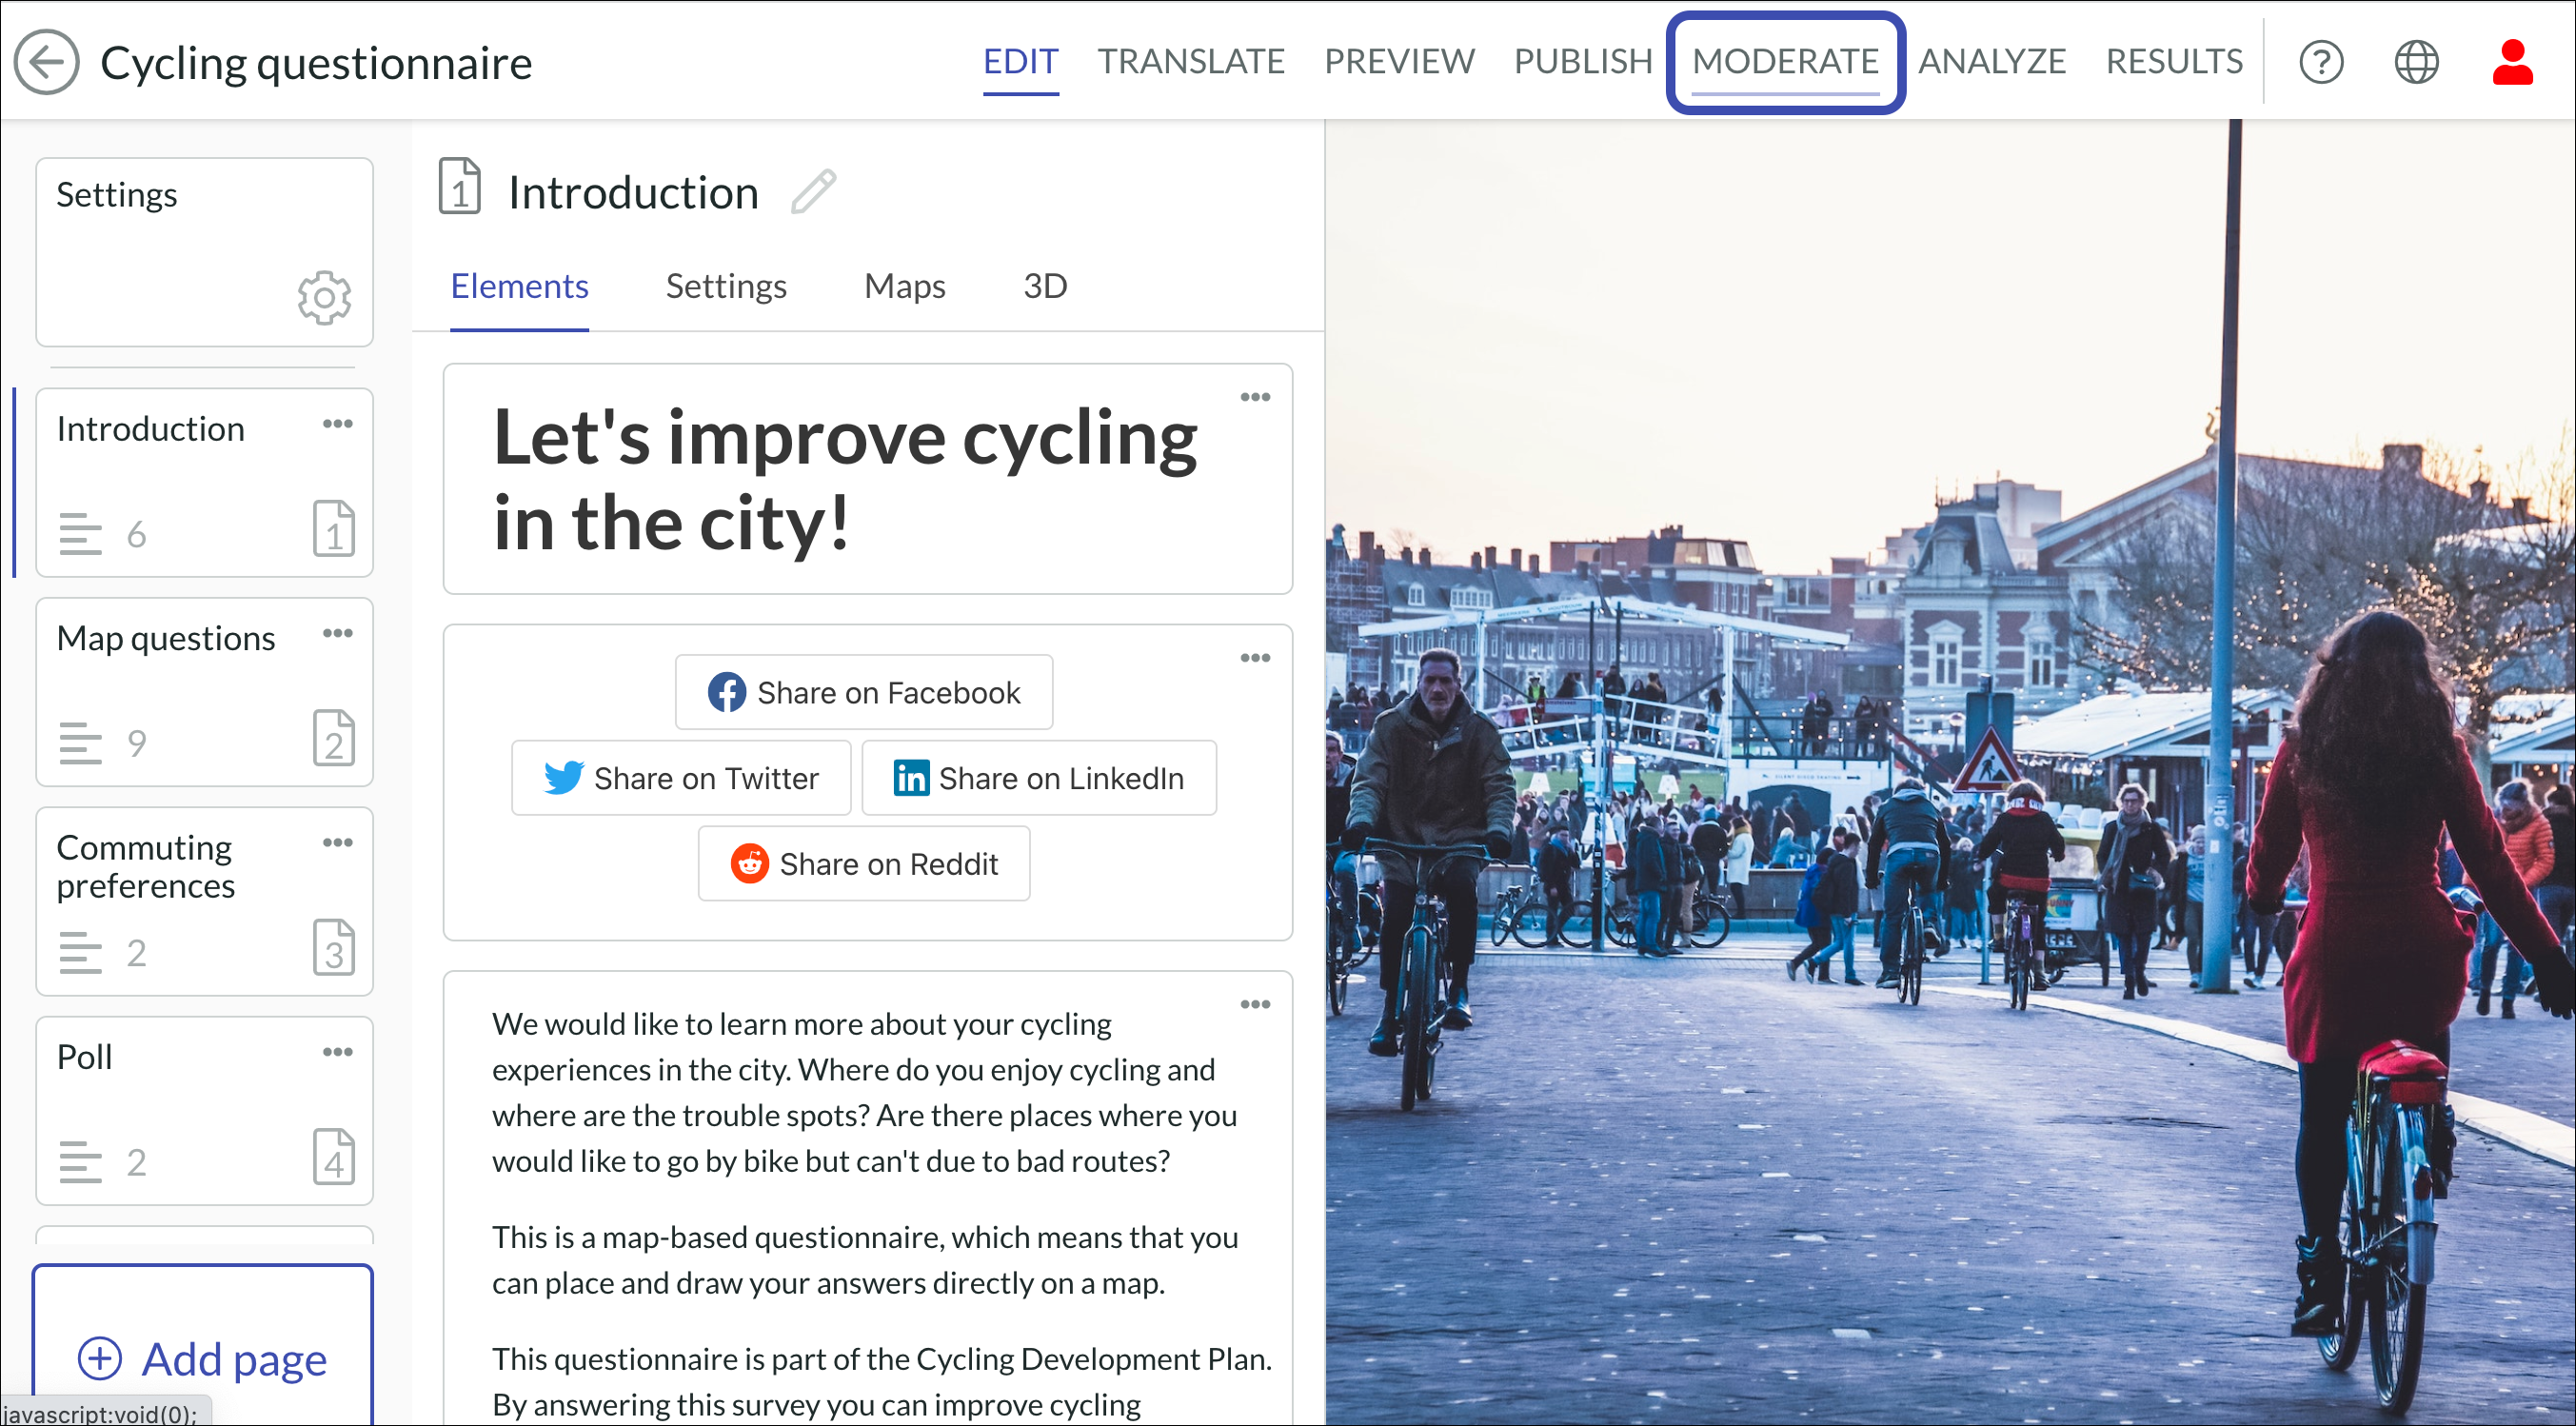Click the paragraph about Cycling Development Plan

[x=881, y=1382]
